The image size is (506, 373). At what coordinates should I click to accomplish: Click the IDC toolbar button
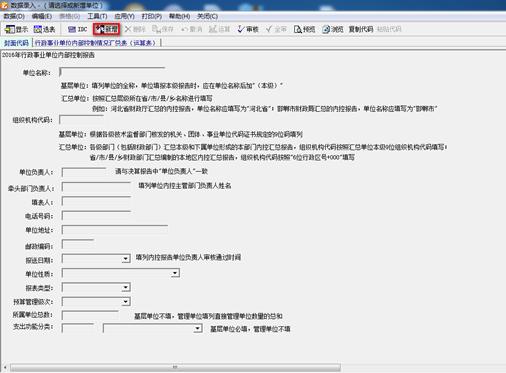point(77,29)
